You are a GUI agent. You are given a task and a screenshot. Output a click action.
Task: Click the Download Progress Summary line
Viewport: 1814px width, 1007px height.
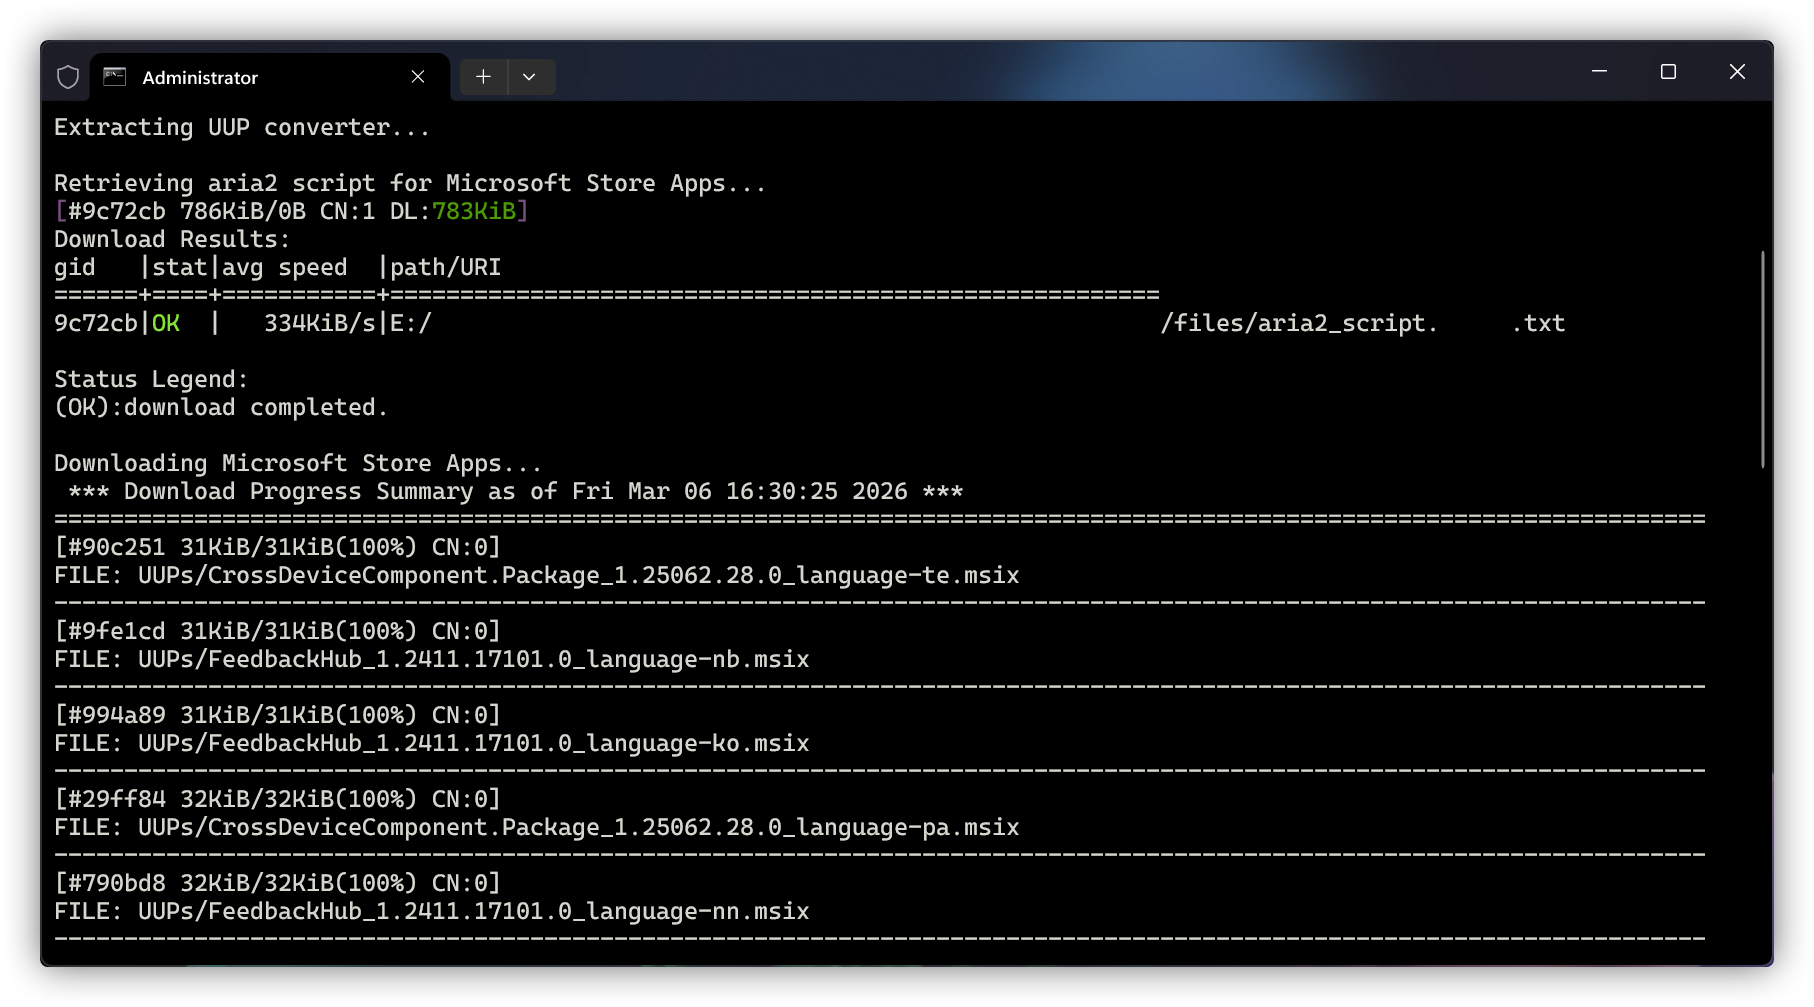click(x=515, y=491)
